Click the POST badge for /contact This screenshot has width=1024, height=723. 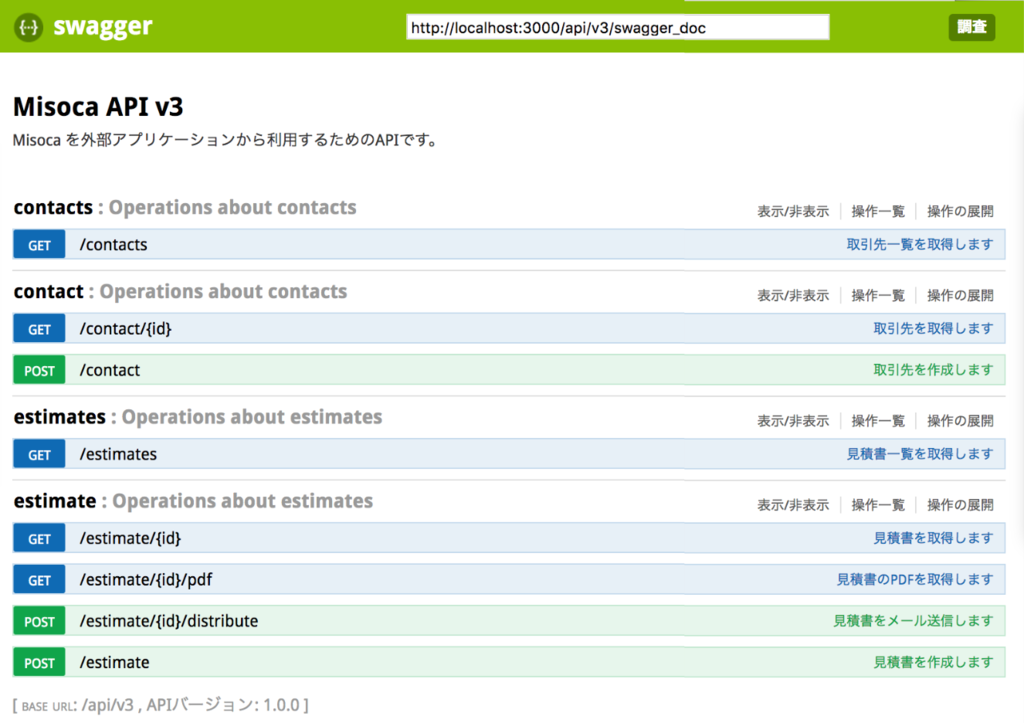pos(39,370)
